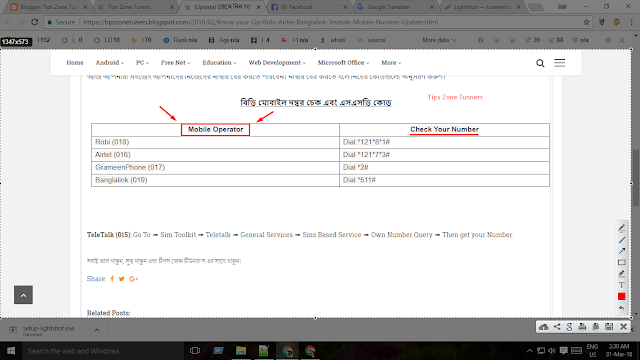Select the Lightshot line tool
Image resolution: width=640 pixels, height=360 pixels.
(x=622, y=240)
